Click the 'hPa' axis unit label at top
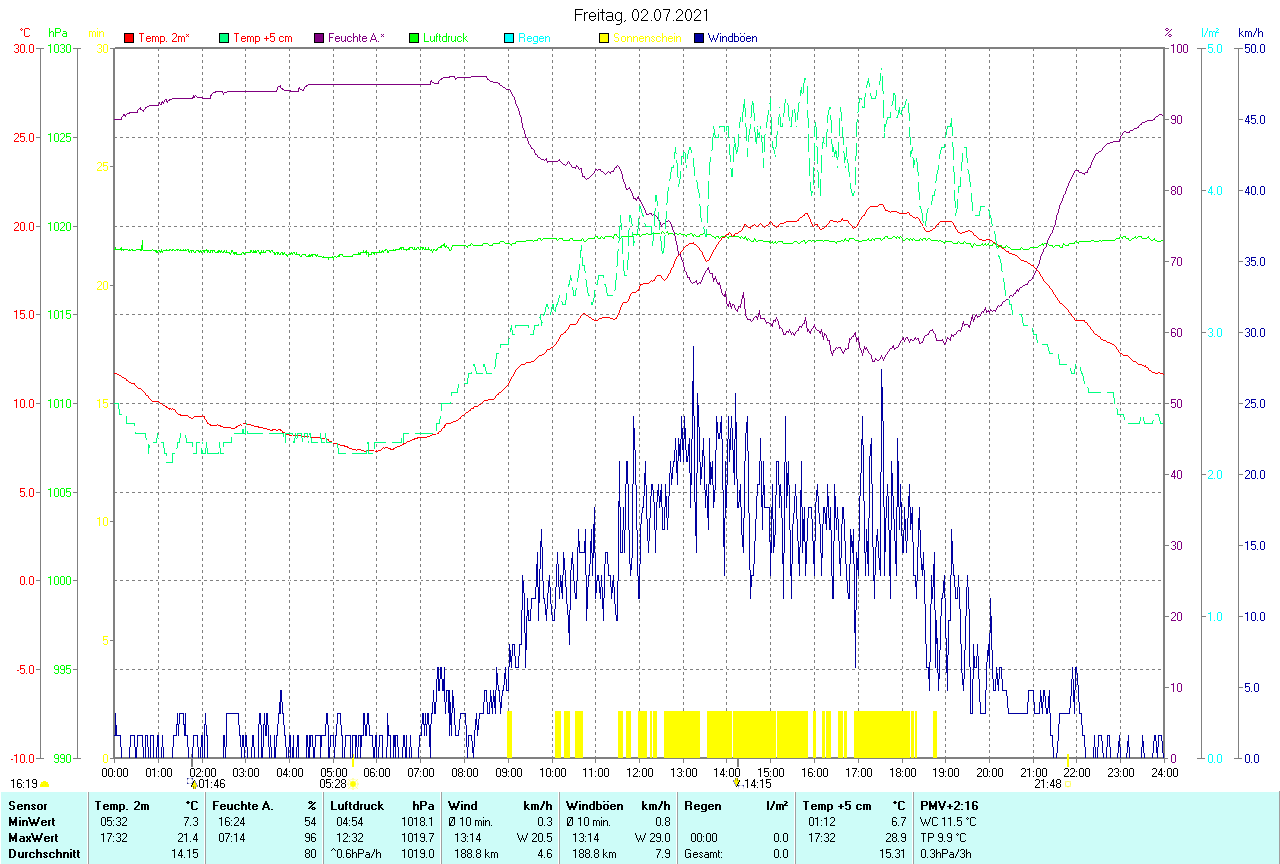Viewport: 1280px width, 864px height. 58,33
